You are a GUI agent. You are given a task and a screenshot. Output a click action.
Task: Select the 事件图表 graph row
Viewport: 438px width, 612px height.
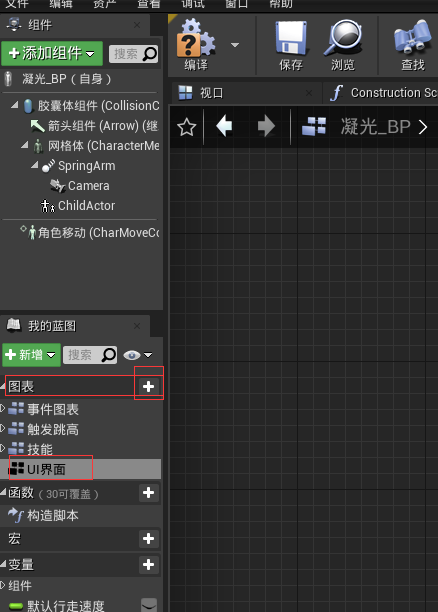click(x=81, y=409)
